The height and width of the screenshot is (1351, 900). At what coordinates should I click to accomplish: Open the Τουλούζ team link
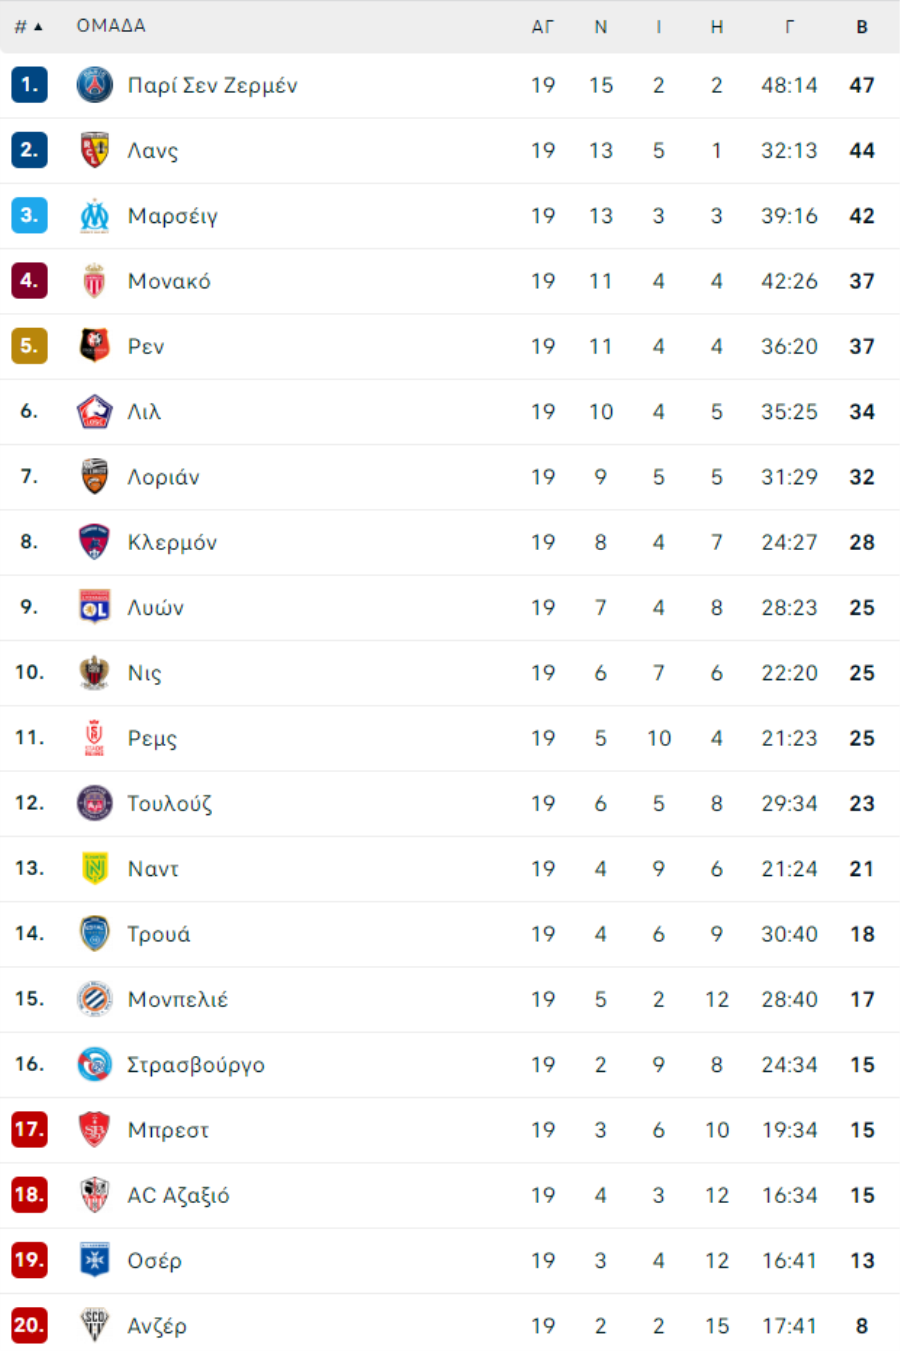coord(170,804)
